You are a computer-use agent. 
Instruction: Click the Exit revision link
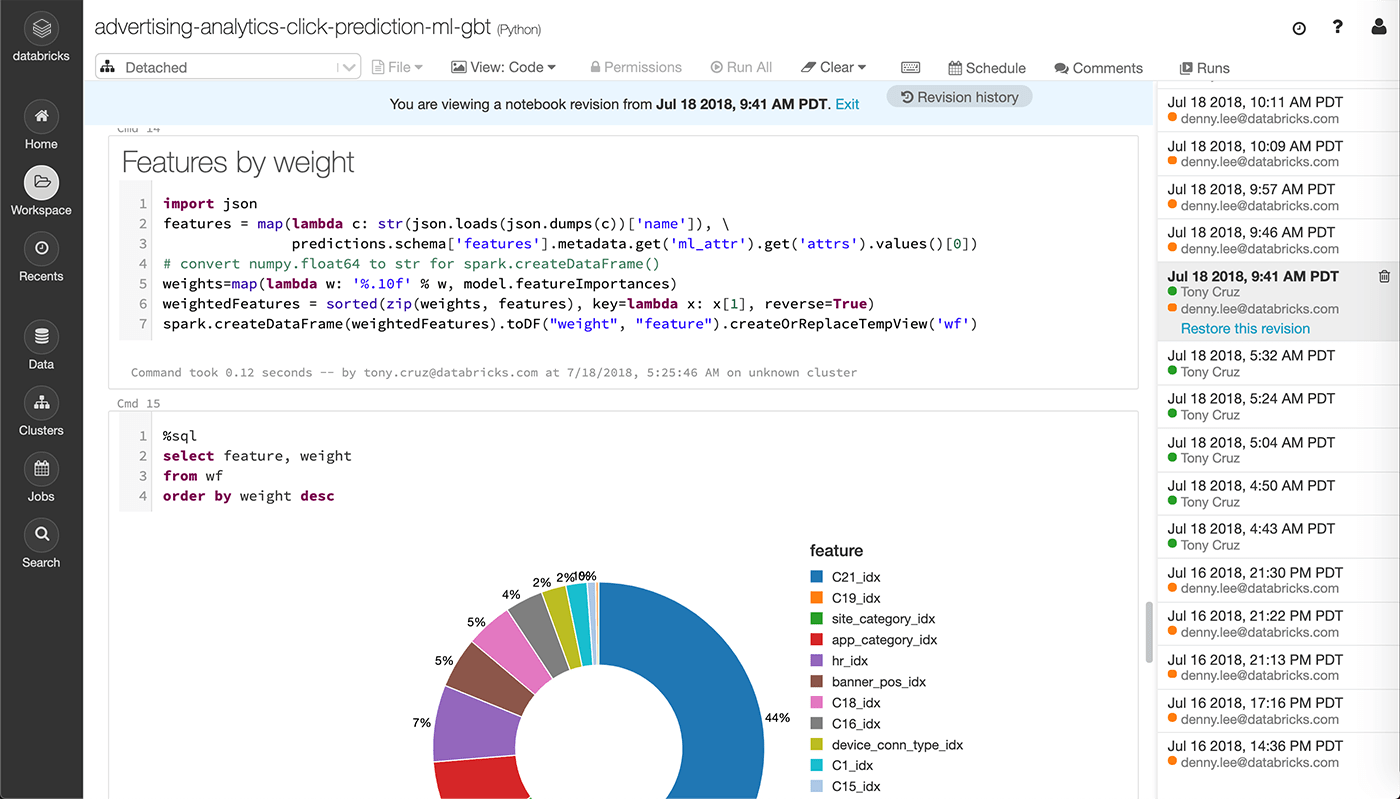(847, 104)
